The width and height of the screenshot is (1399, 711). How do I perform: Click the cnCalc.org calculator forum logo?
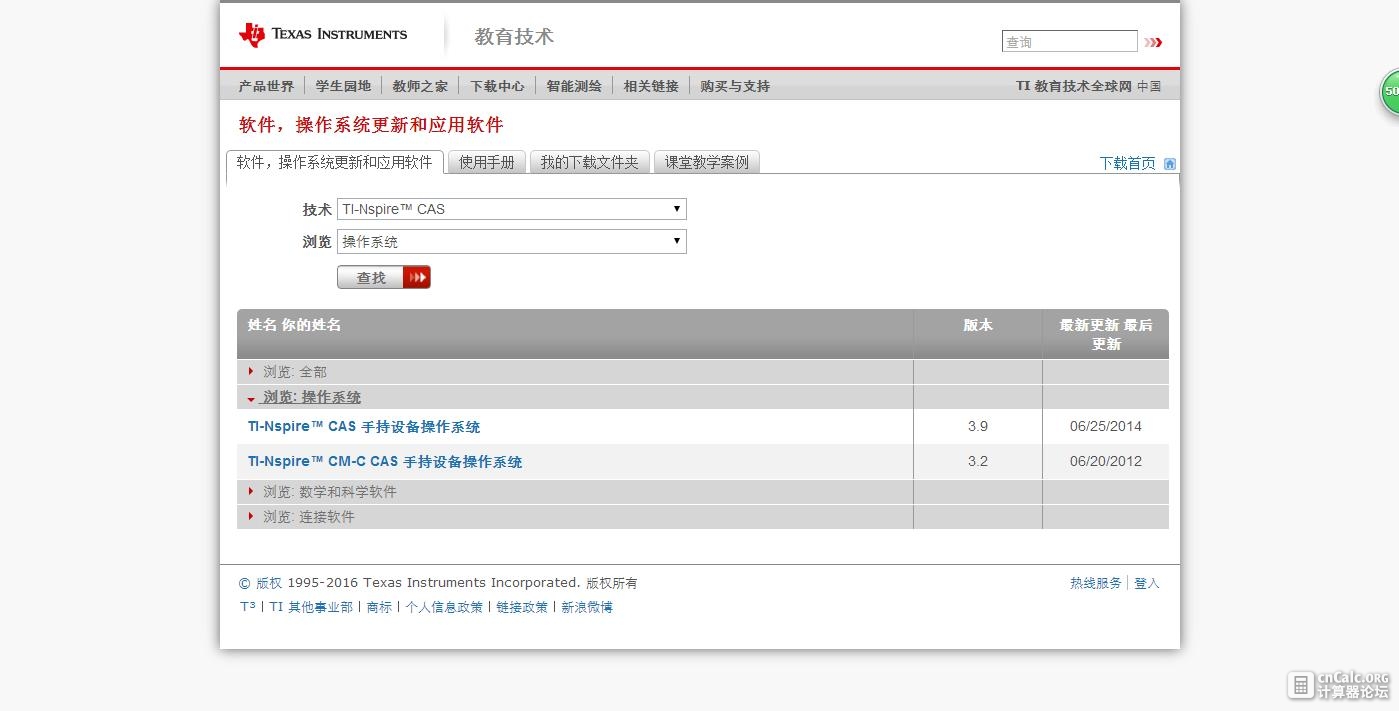tap(1338, 685)
